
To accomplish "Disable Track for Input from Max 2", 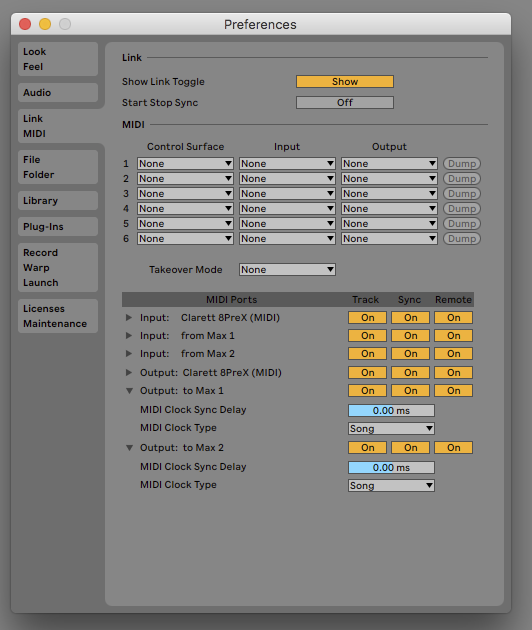I will pyautogui.click(x=367, y=354).
